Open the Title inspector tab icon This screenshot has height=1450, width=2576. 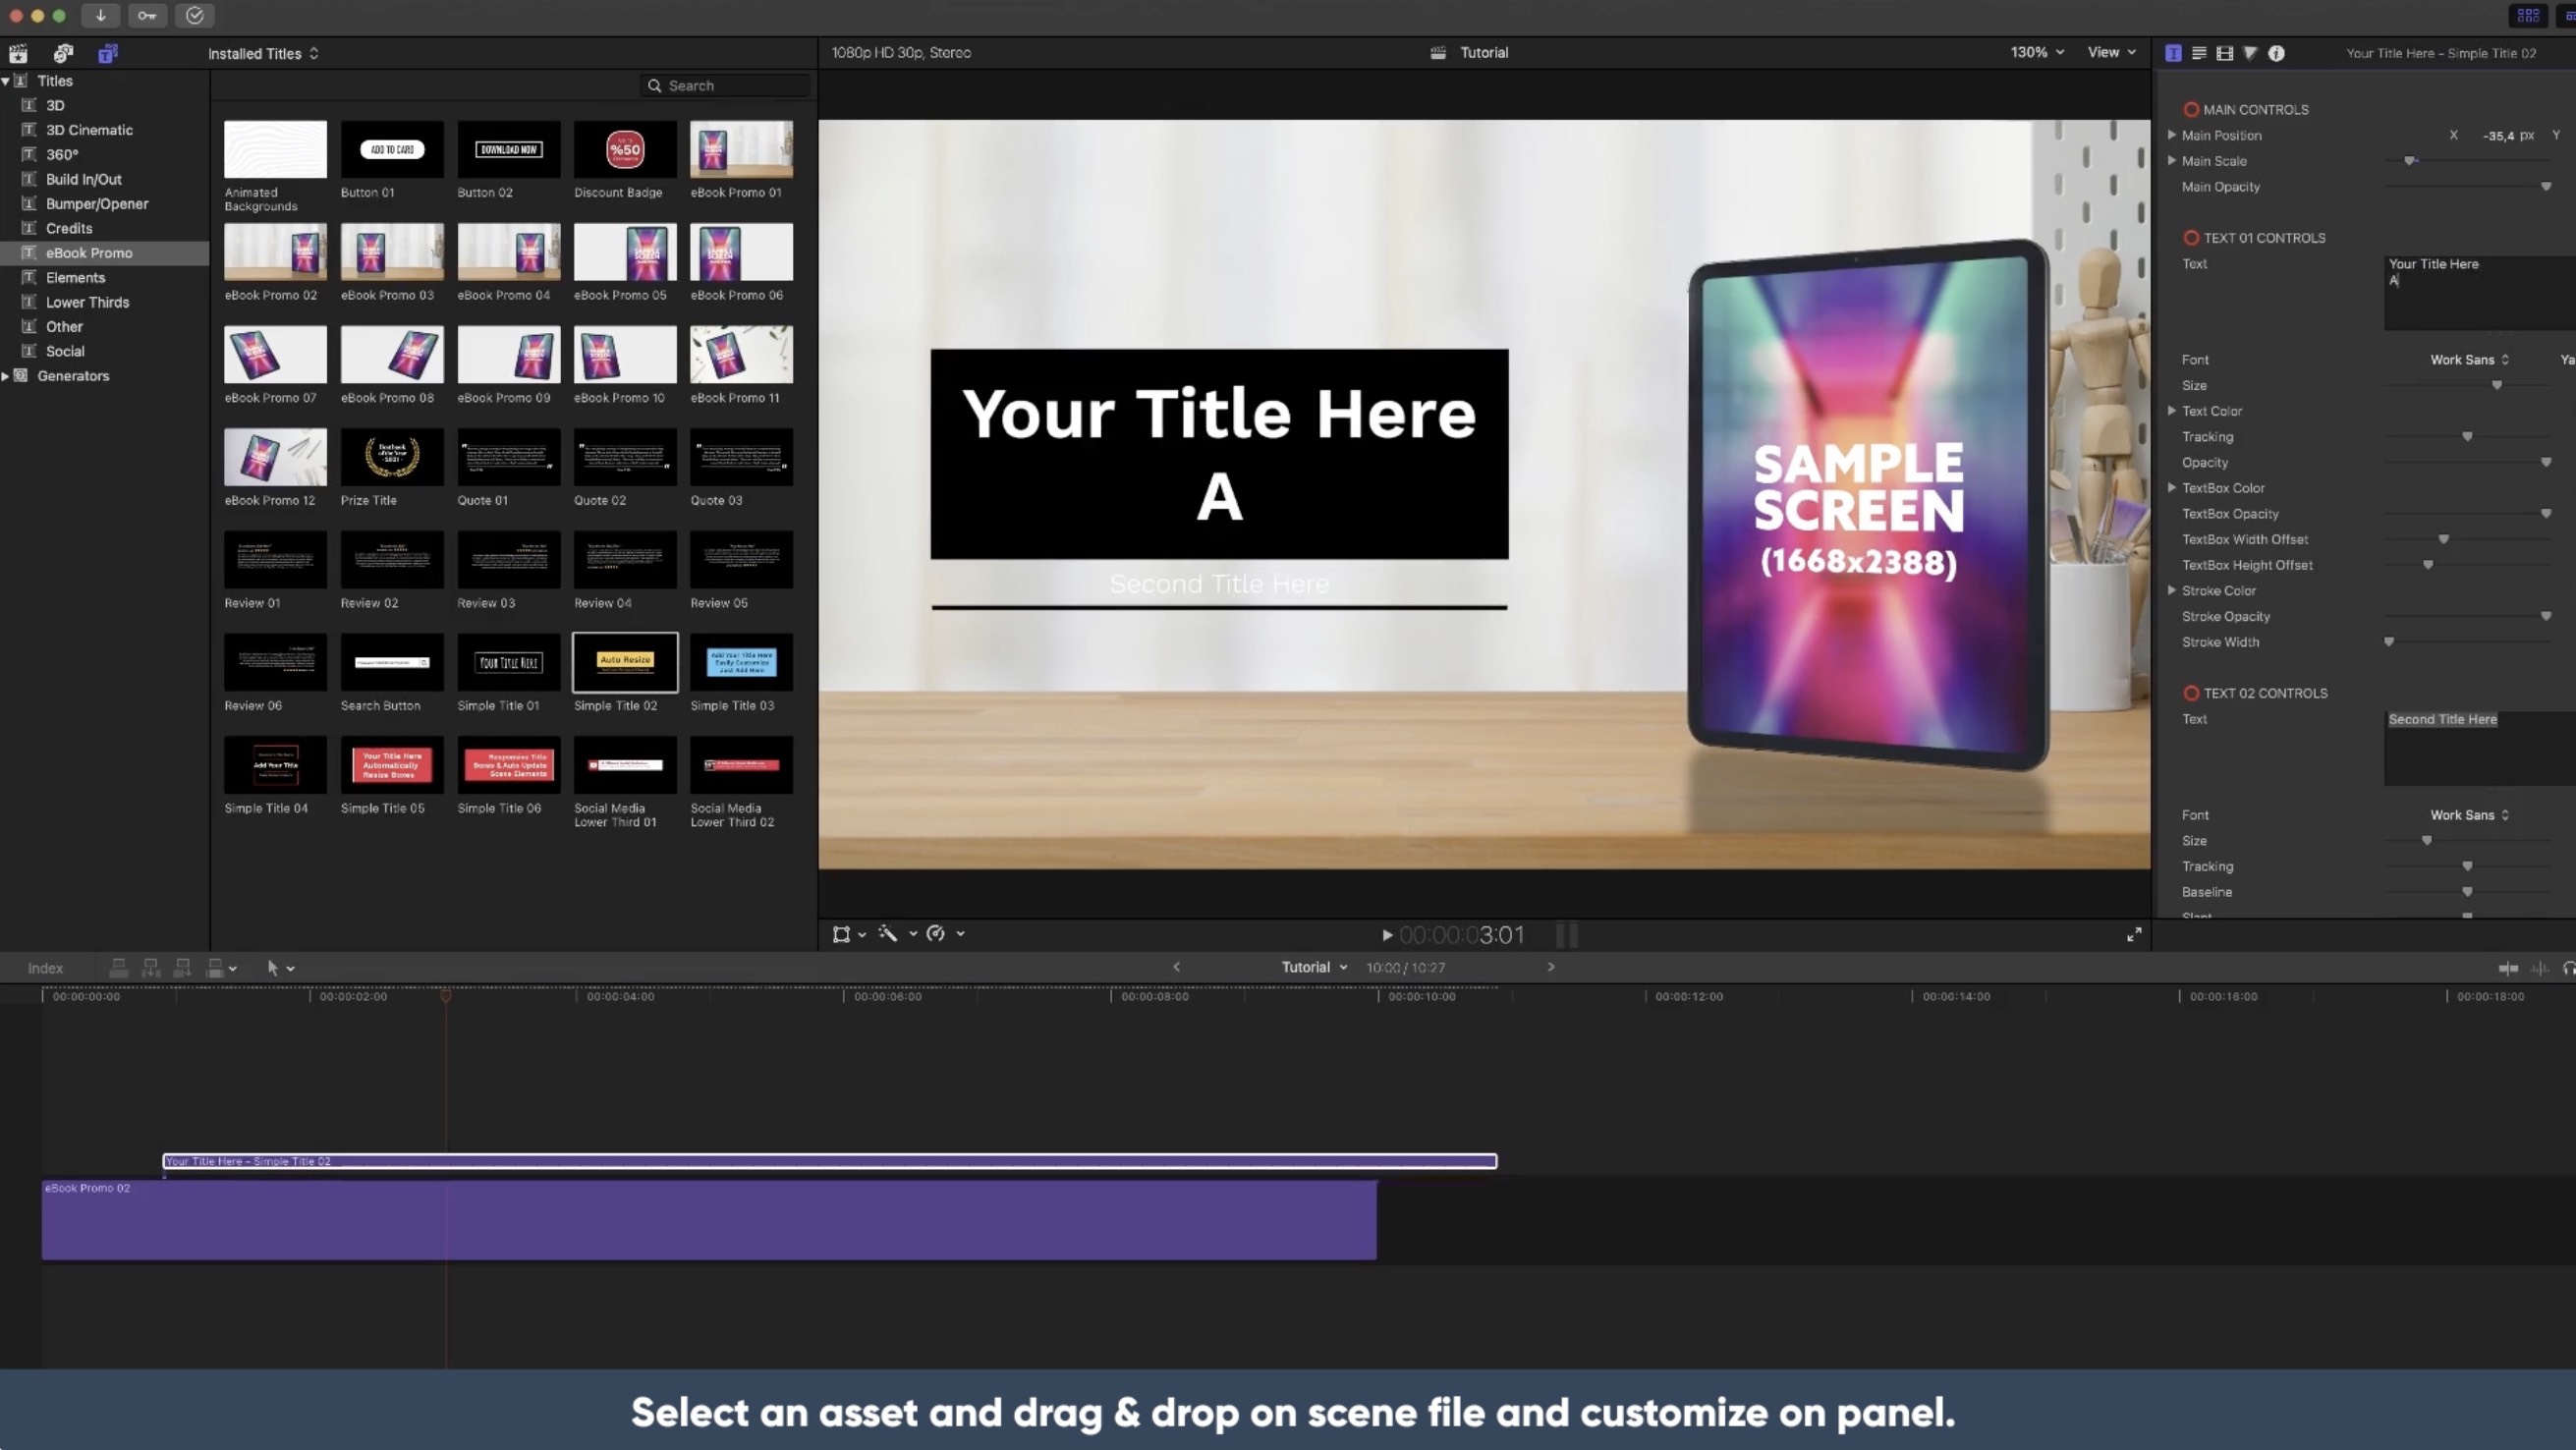coord(2173,53)
